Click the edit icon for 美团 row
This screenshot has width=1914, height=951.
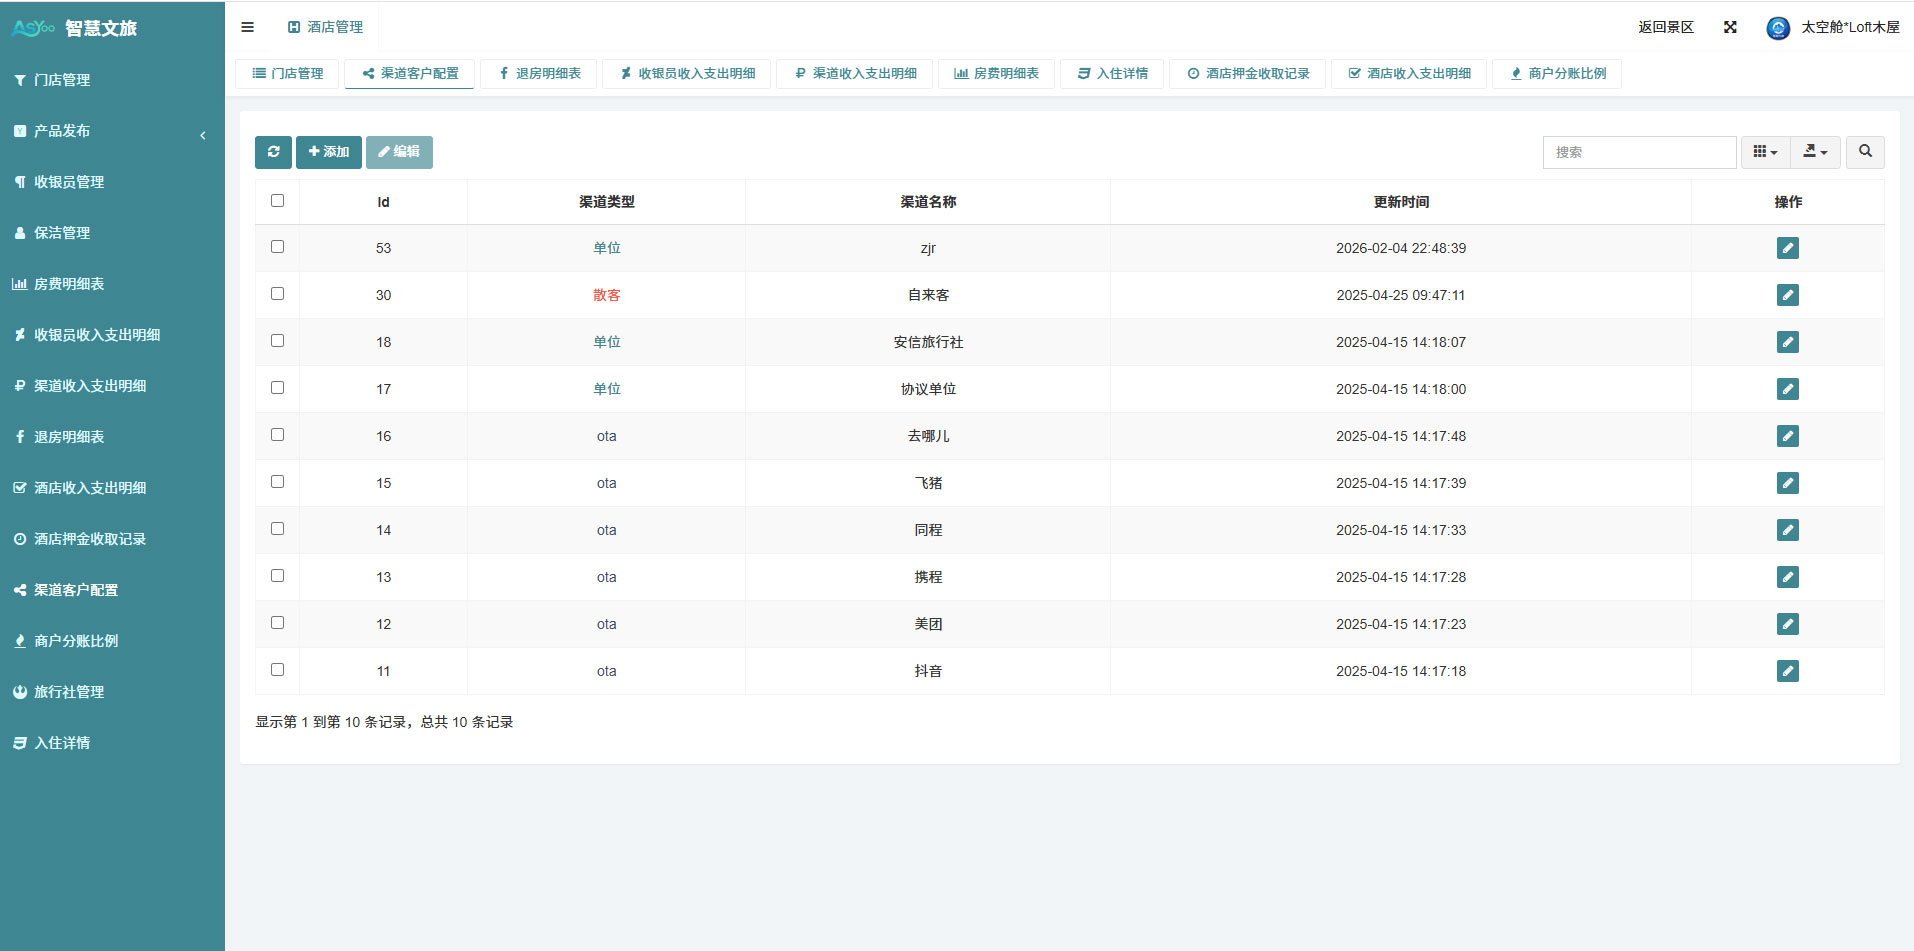point(1787,624)
